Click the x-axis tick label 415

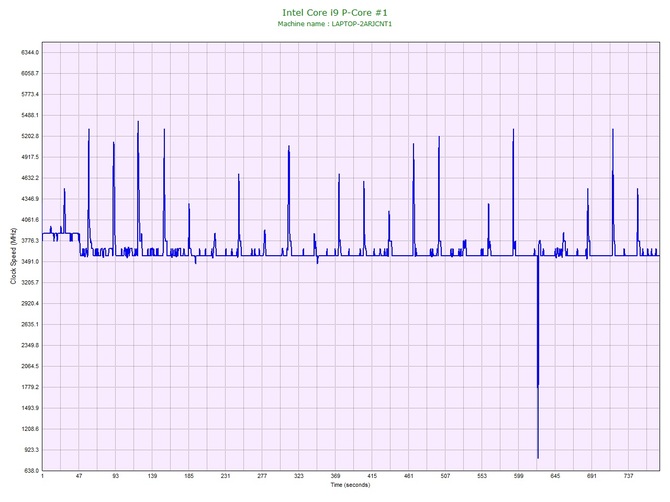[x=372, y=476]
